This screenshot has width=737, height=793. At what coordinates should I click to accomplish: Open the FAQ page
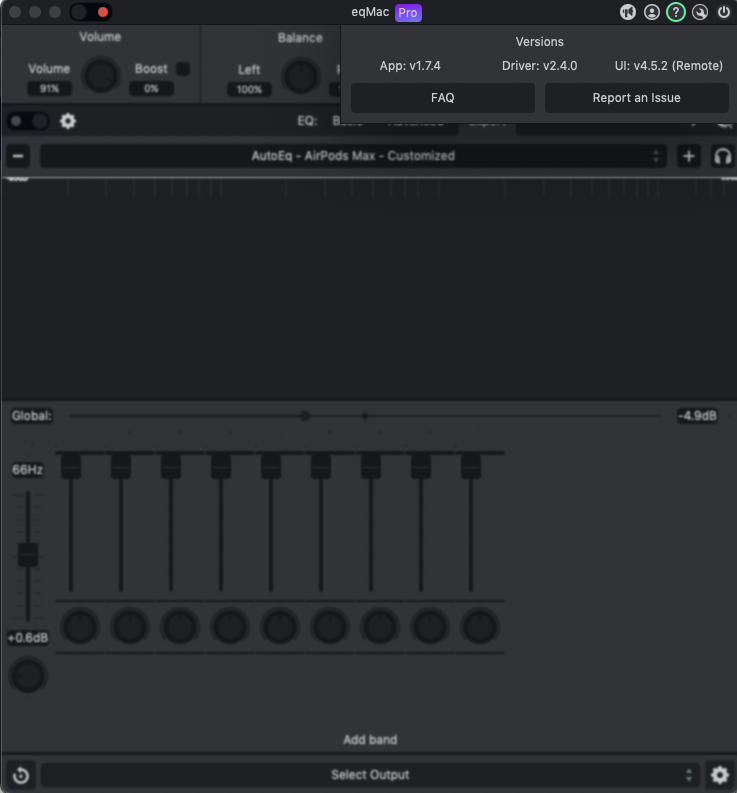443,98
